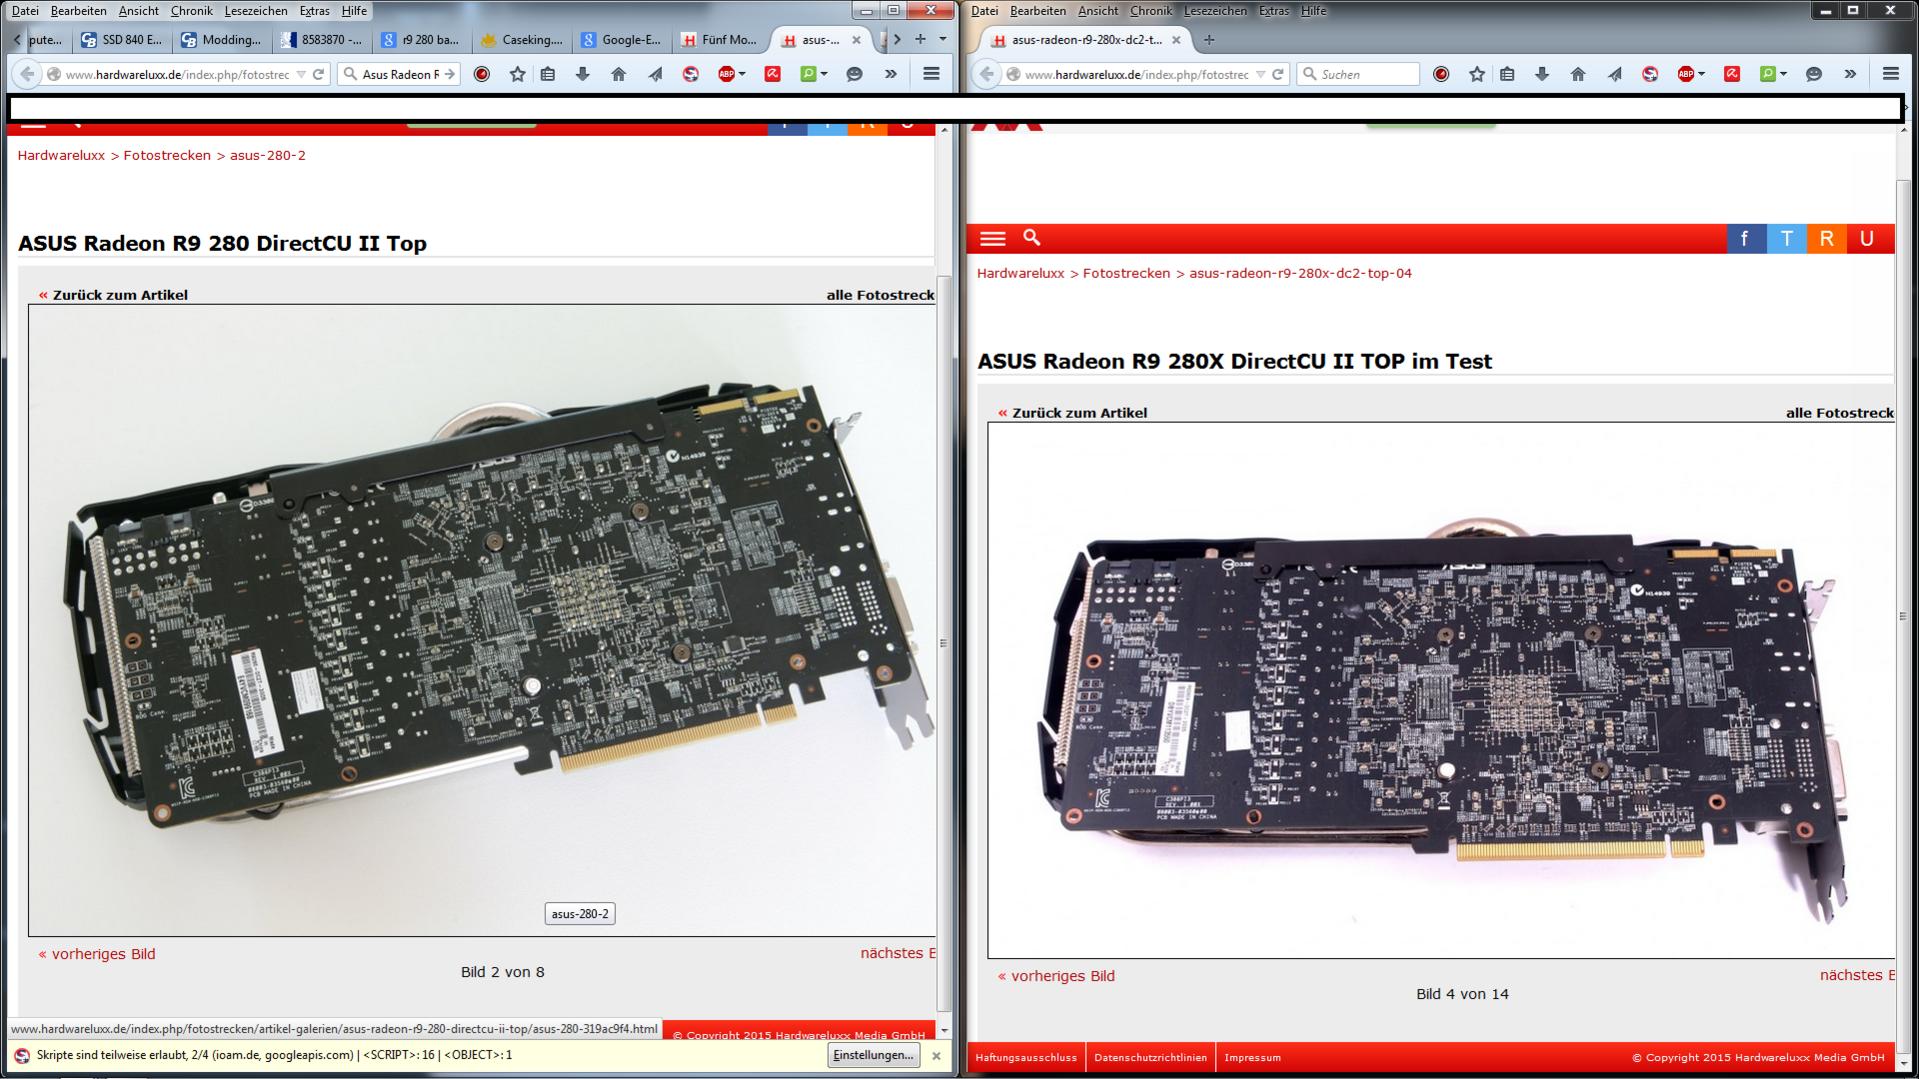The width and height of the screenshot is (1919, 1079).
Task: Open downloads arrow in right Firefox window
Action: pyautogui.click(x=1542, y=74)
